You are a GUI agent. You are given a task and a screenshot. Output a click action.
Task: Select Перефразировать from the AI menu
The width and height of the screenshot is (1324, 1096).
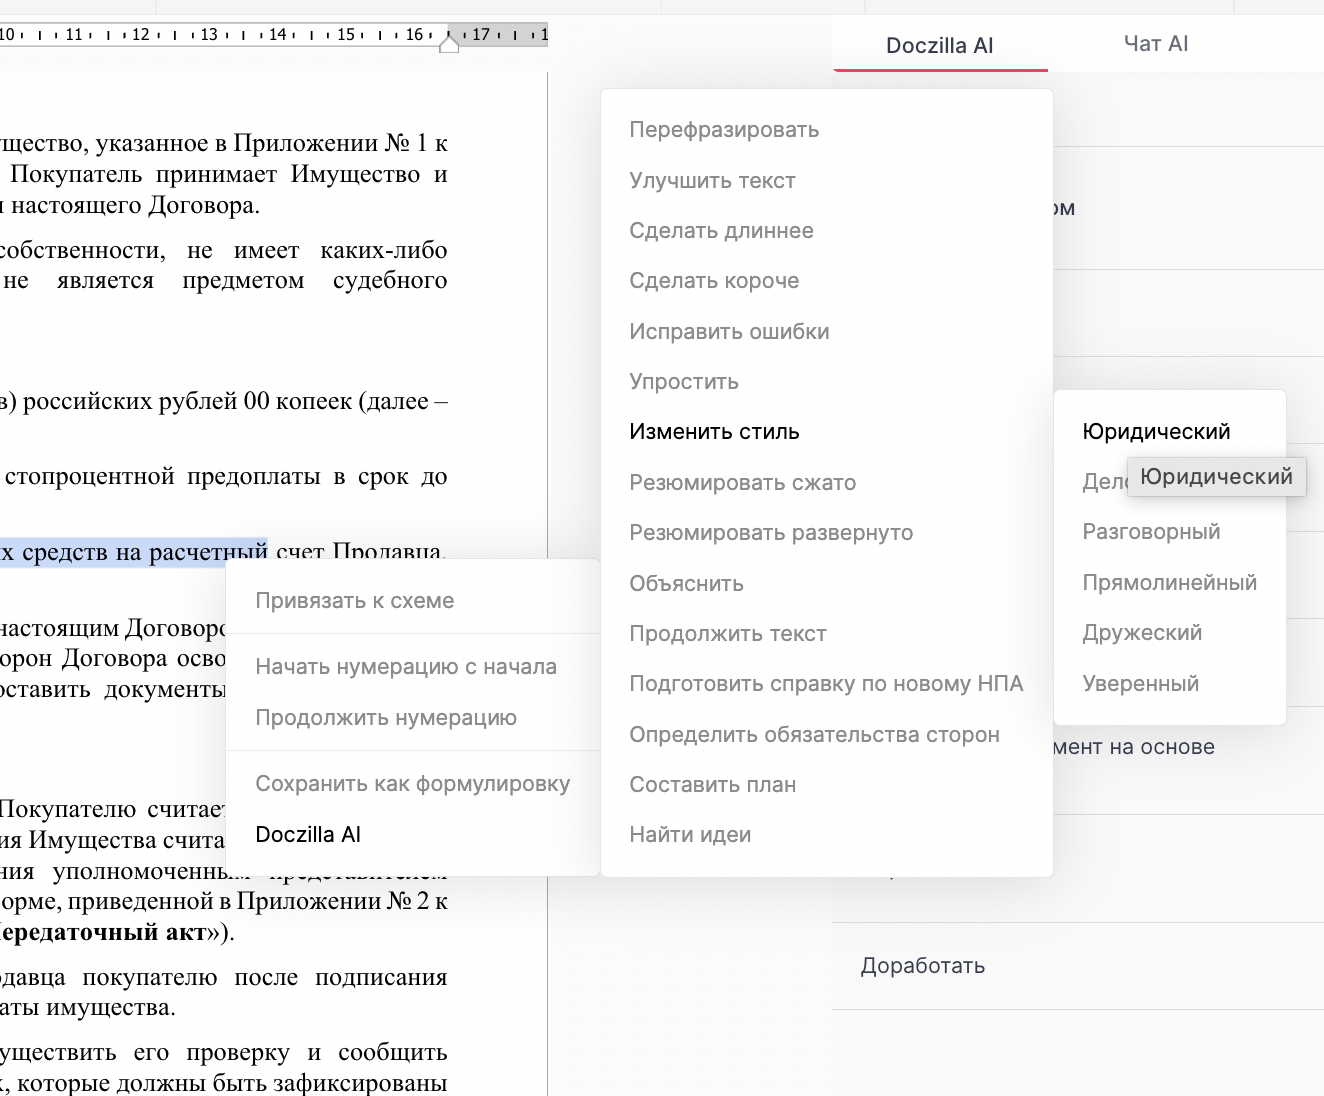click(x=724, y=130)
